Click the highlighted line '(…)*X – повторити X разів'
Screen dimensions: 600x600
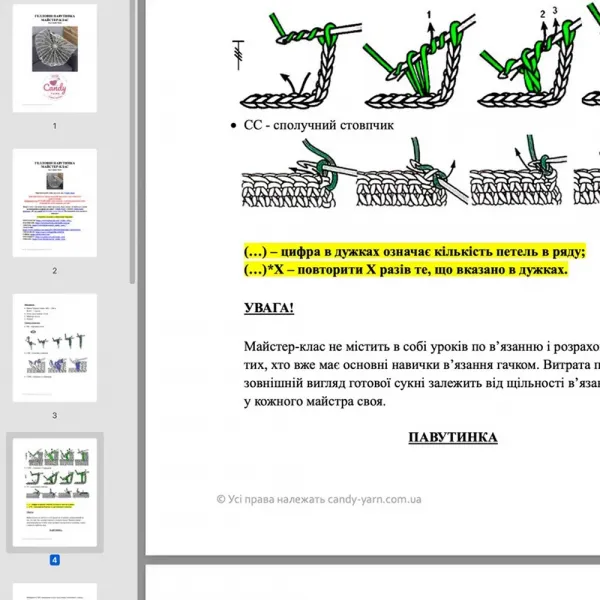pyautogui.click(x=406, y=270)
